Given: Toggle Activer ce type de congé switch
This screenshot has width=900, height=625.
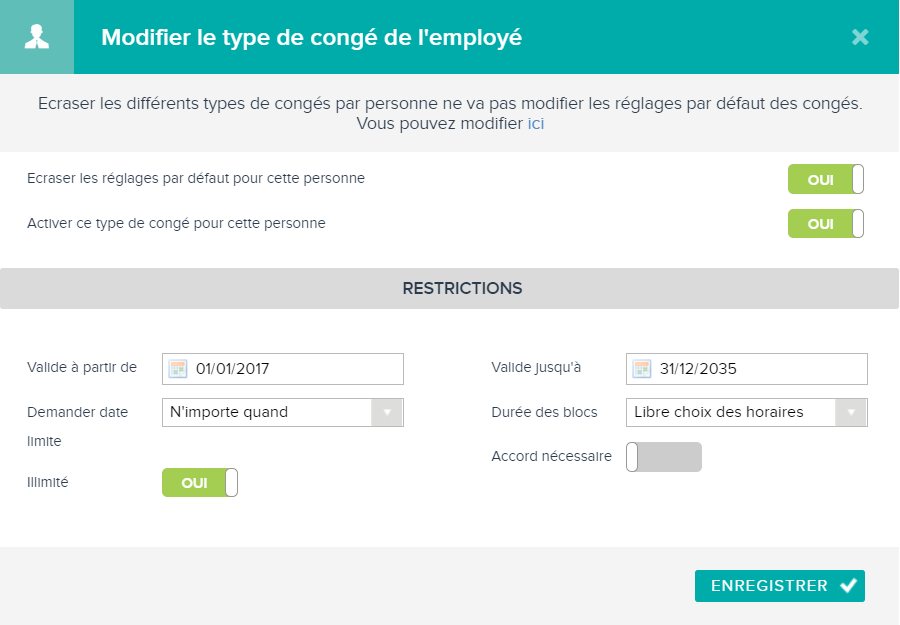Looking at the screenshot, I should [x=825, y=223].
